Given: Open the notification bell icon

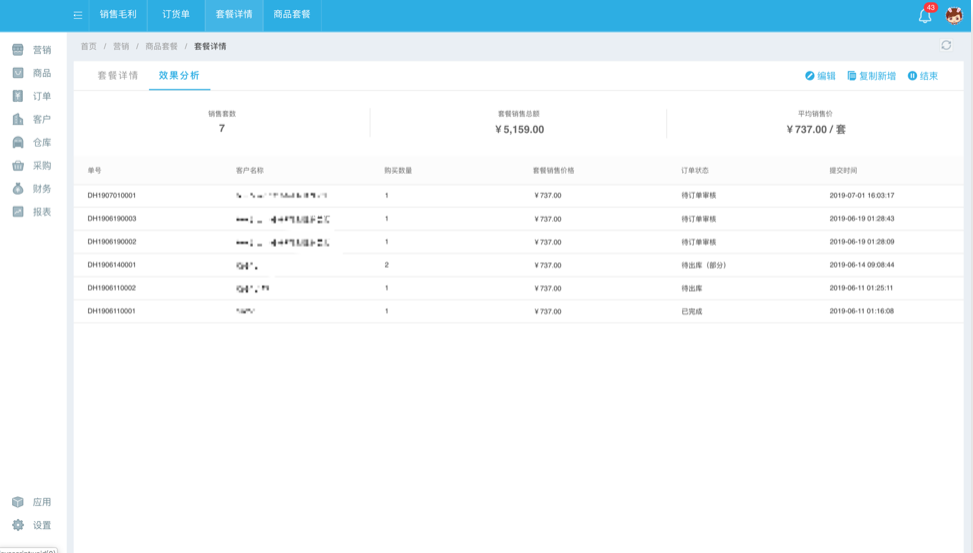Looking at the screenshot, I should tap(925, 15).
